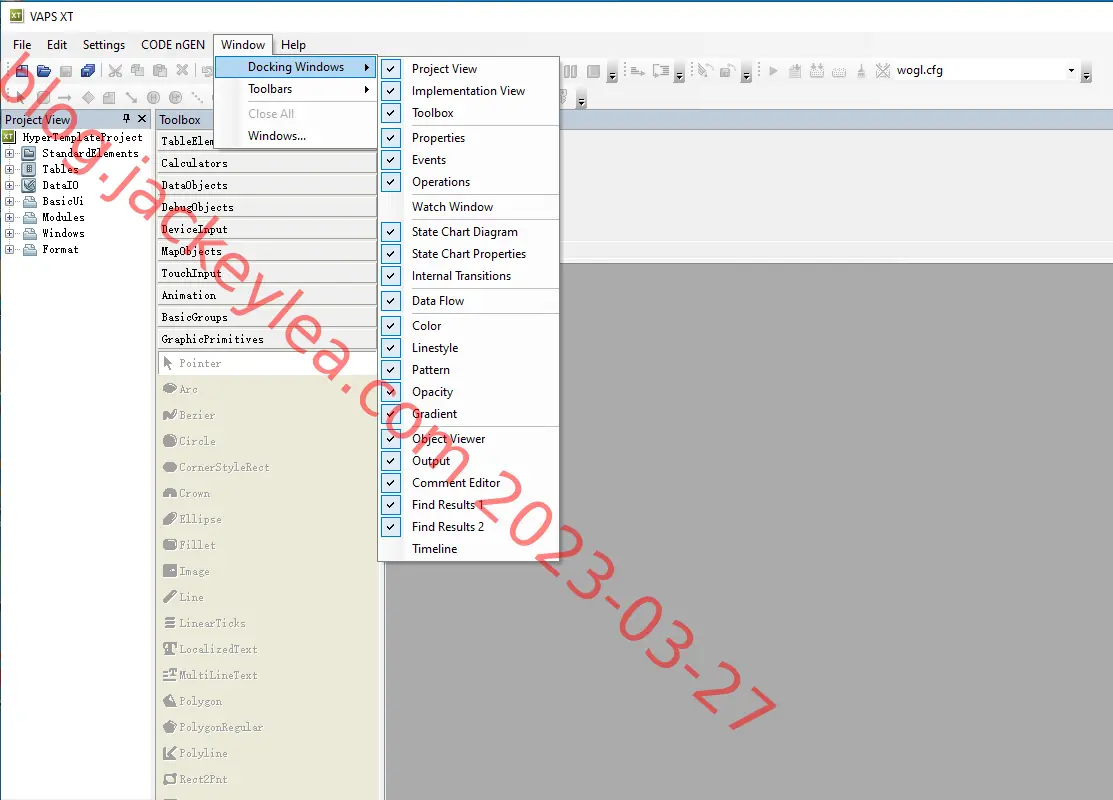Expand the Format tree node
Screen dimensions: 1113x800
(x=9, y=249)
